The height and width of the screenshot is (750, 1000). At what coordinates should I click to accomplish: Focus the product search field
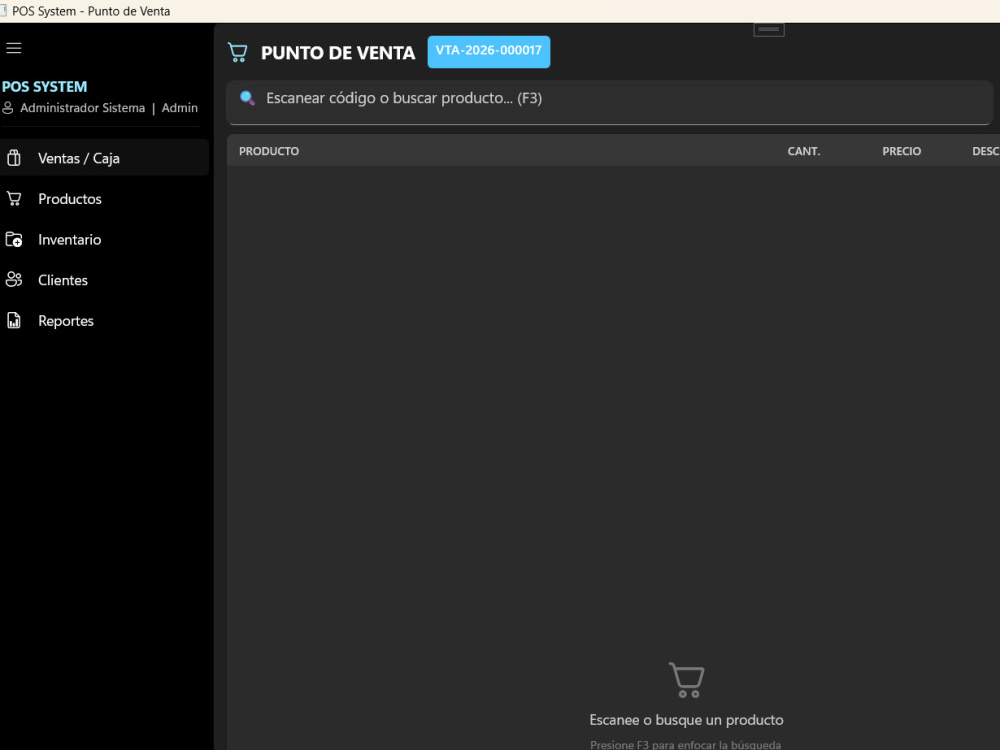(610, 101)
